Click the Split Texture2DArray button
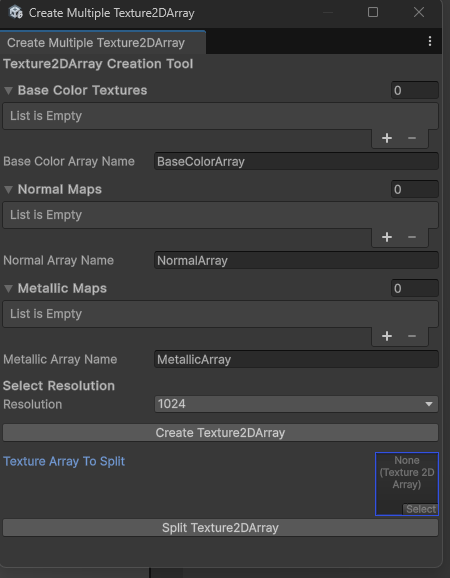The width and height of the screenshot is (450, 578). (220, 528)
